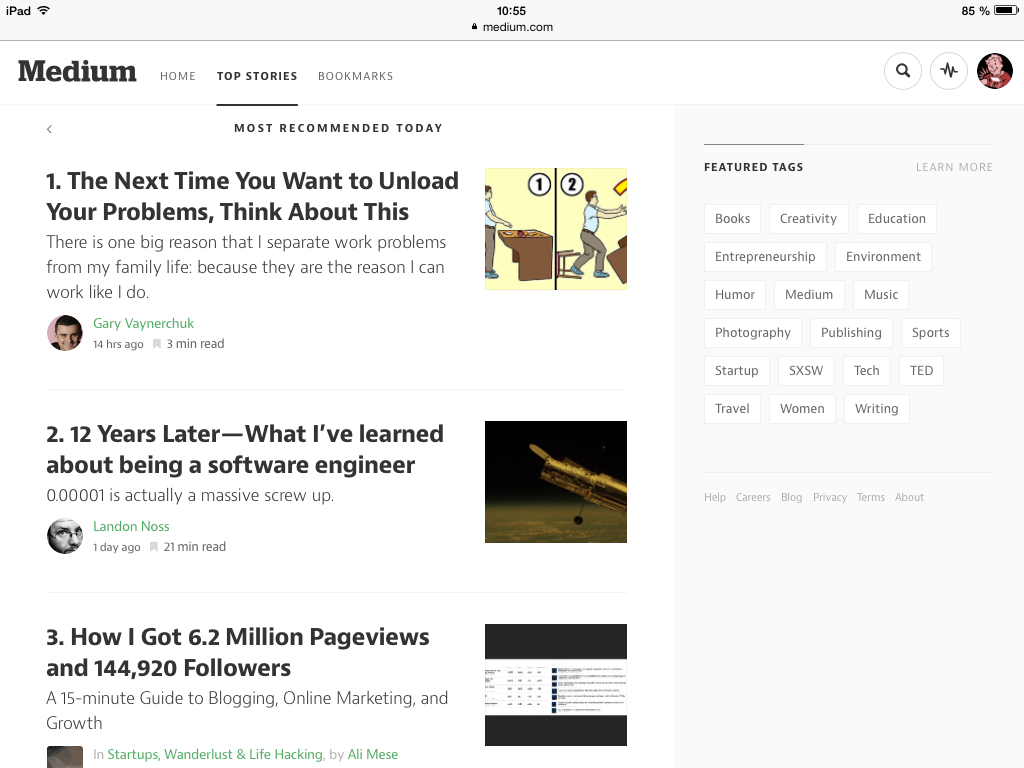Select the Photography tag
Viewport: 1024px width, 768px height.
point(752,333)
